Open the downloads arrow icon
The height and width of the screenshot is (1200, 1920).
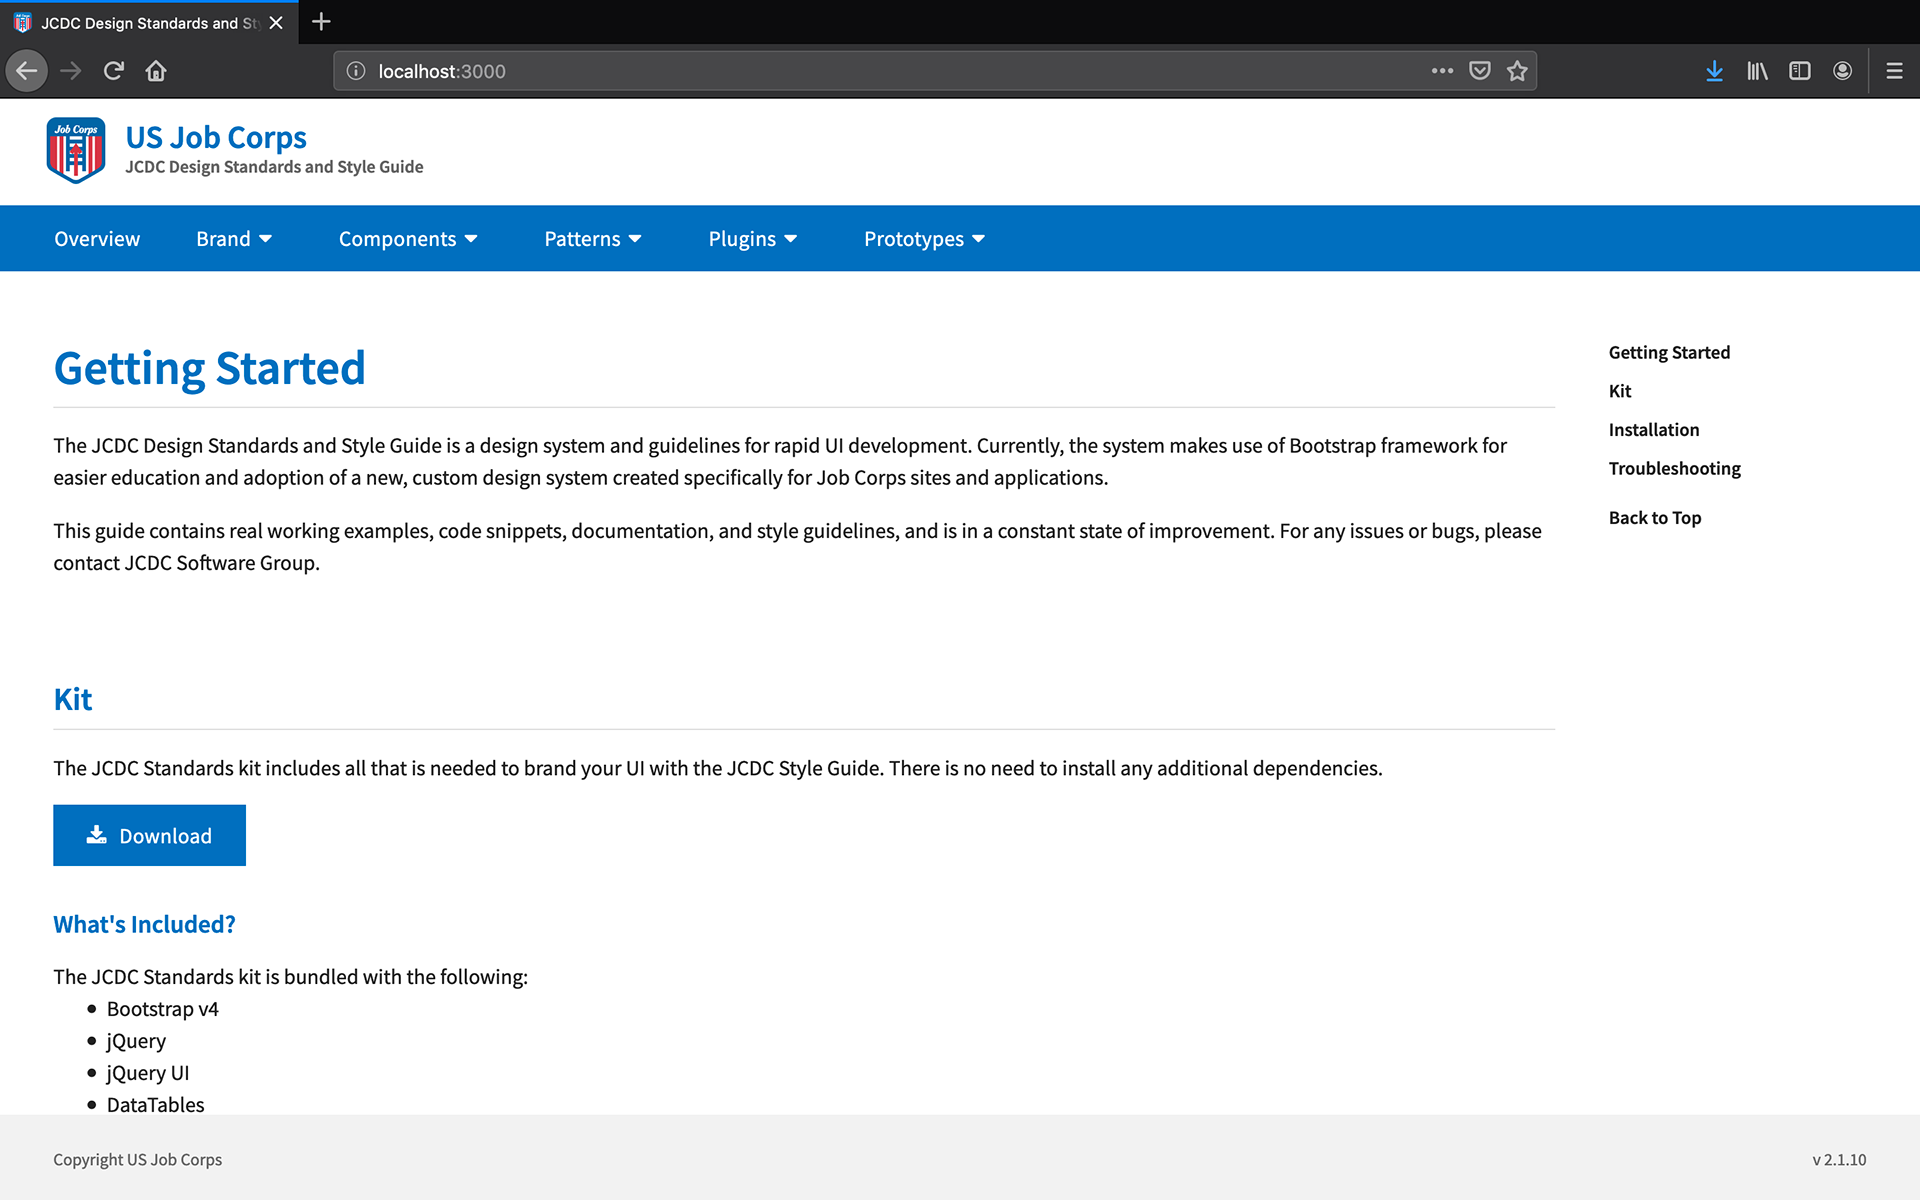(x=1714, y=71)
